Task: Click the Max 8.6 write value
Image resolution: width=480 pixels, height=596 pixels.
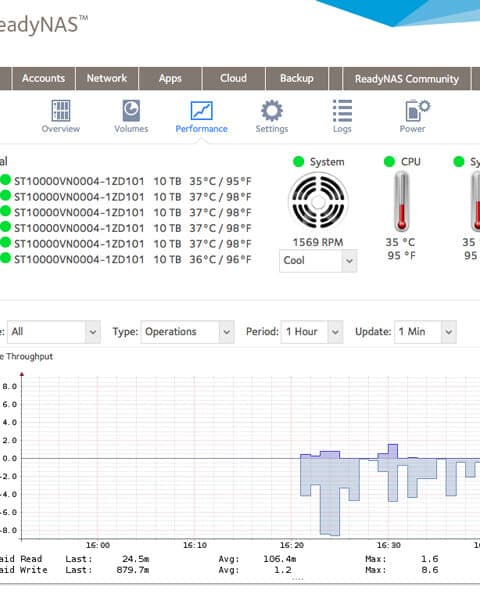Action: (429, 570)
